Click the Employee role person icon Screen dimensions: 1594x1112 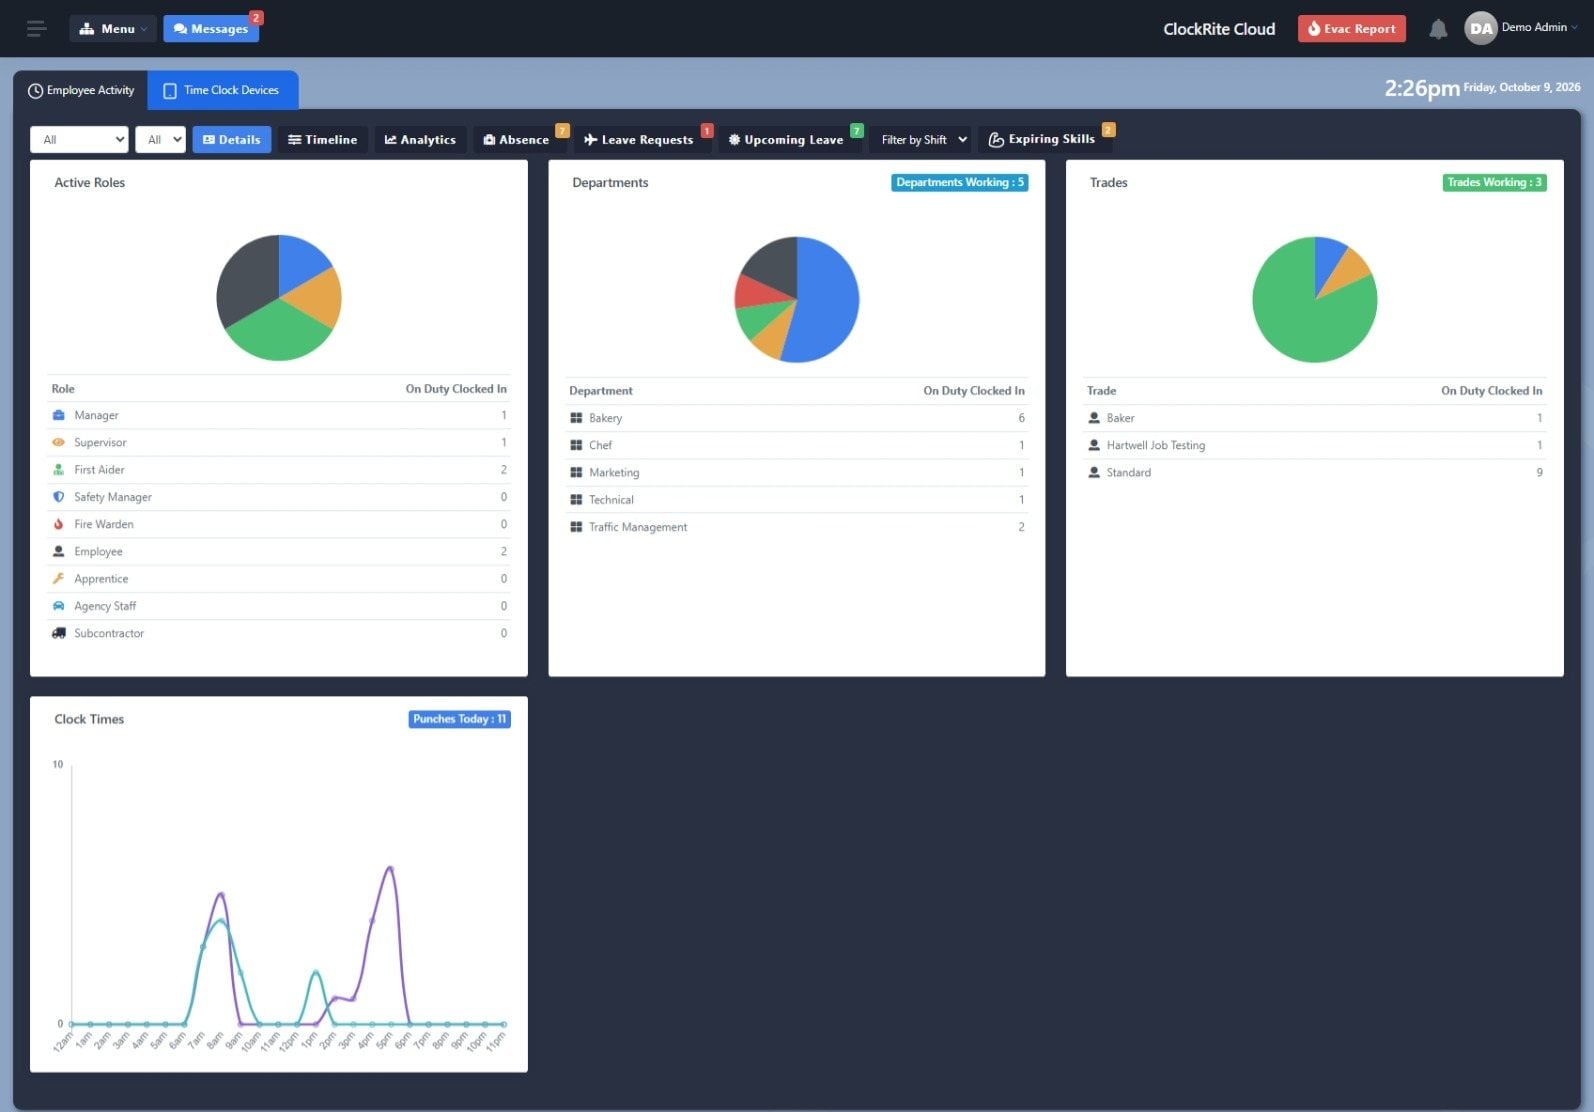pyautogui.click(x=58, y=551)
